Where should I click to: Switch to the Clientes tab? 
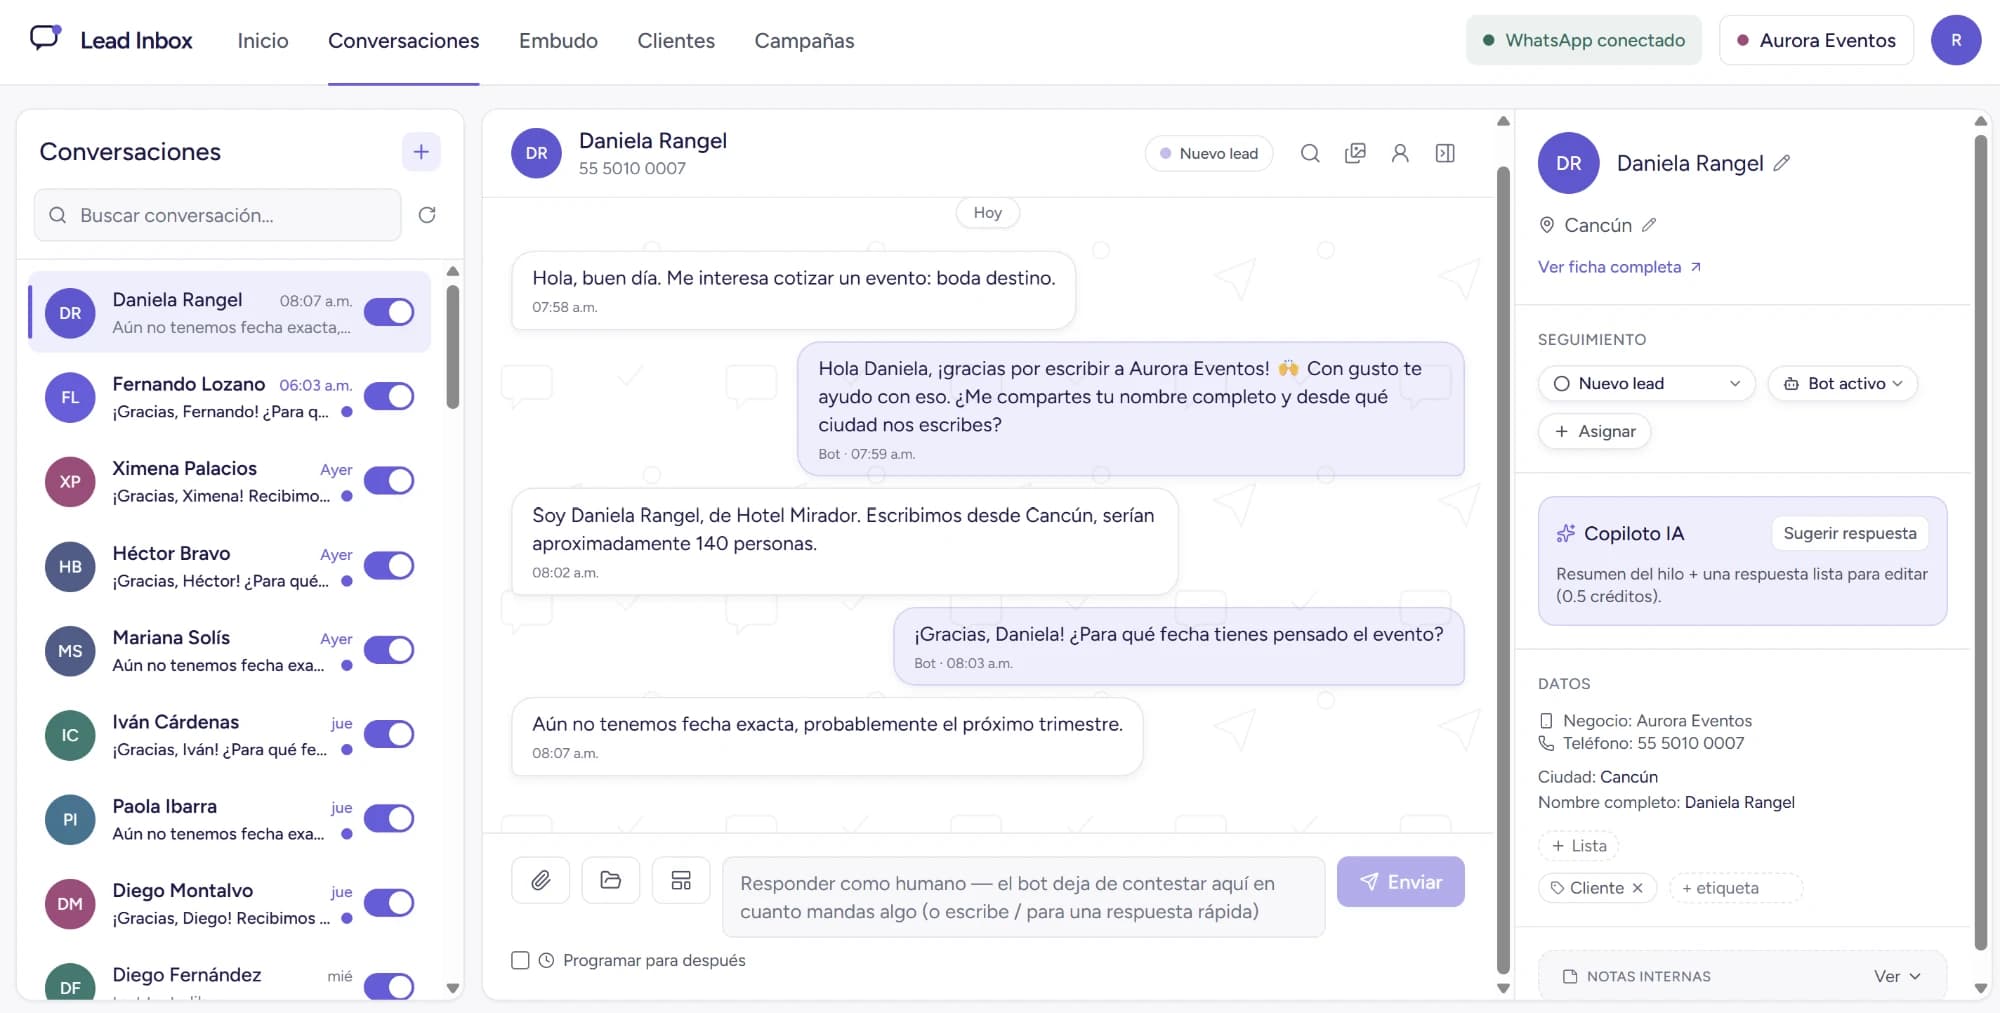coord(676,41)
